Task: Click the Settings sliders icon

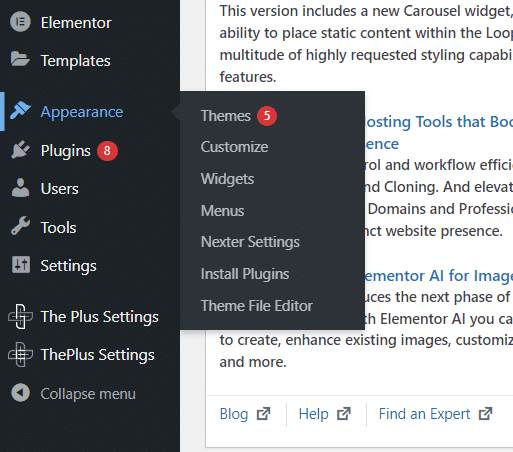Action: [21, 265]
